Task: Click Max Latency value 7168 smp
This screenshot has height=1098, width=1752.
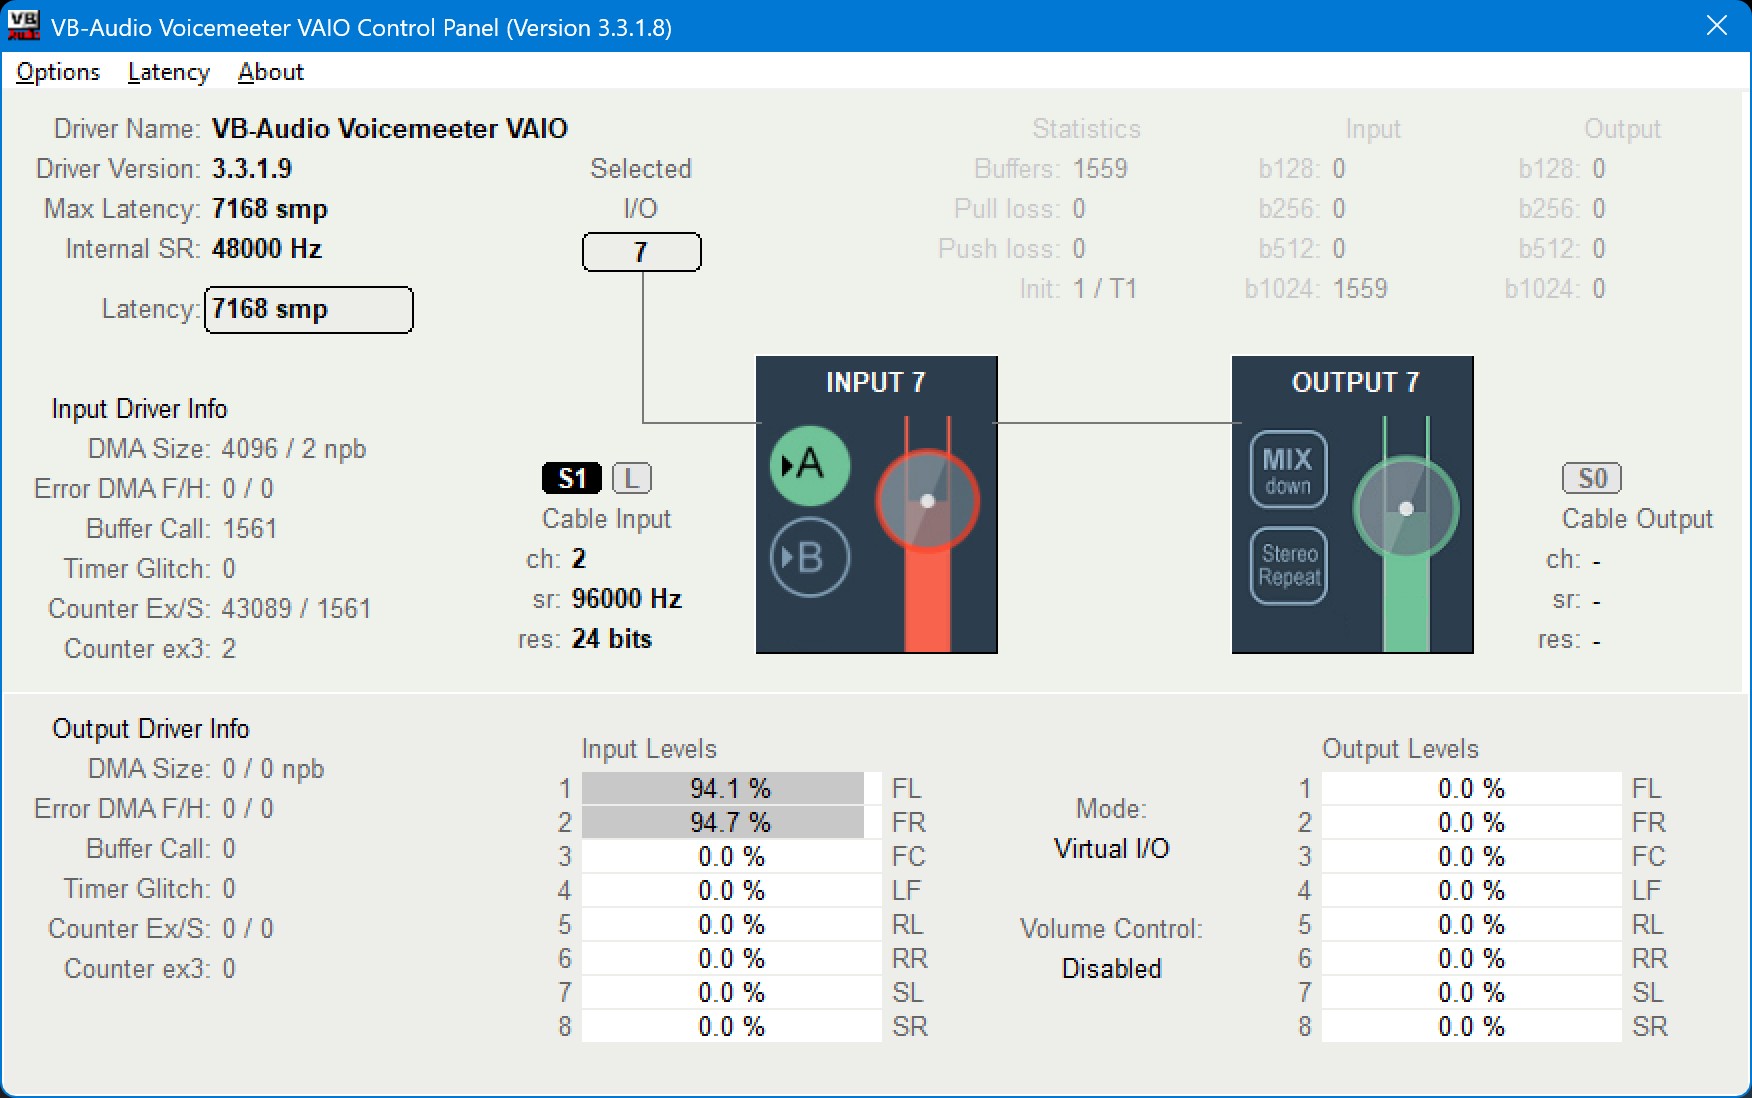Action: (270, 208)
